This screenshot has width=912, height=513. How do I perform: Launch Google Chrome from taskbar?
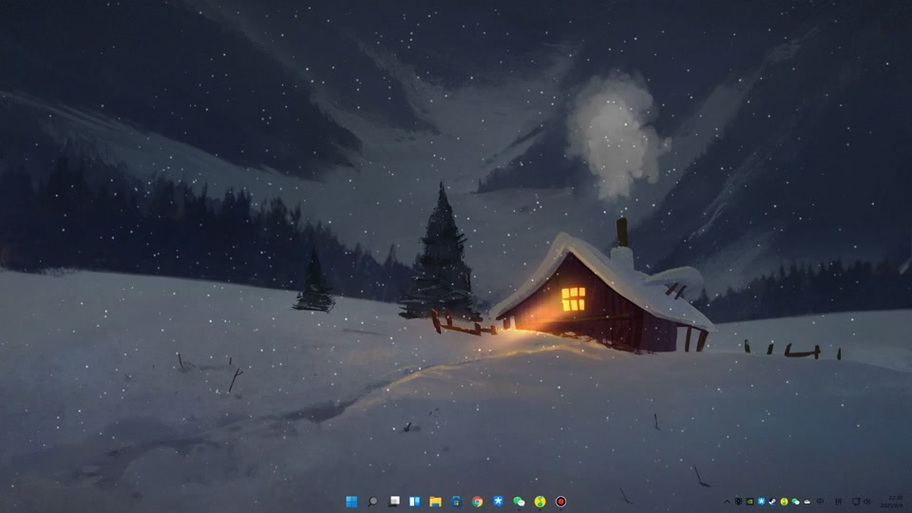coord(478,501)
